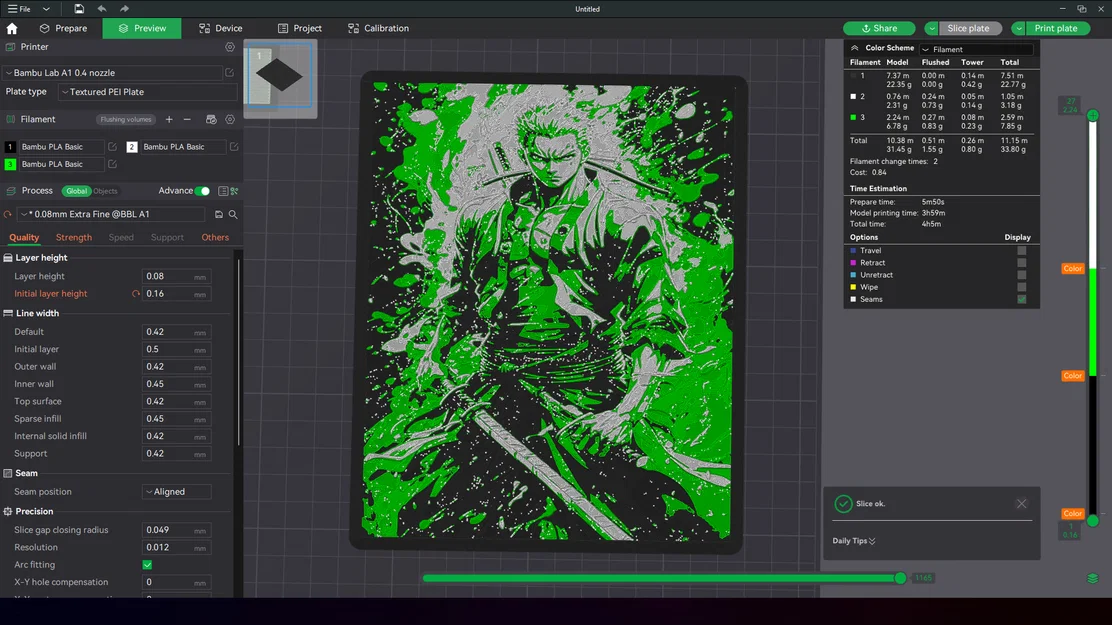Toggle the Advance mode switch

(201, 190)
